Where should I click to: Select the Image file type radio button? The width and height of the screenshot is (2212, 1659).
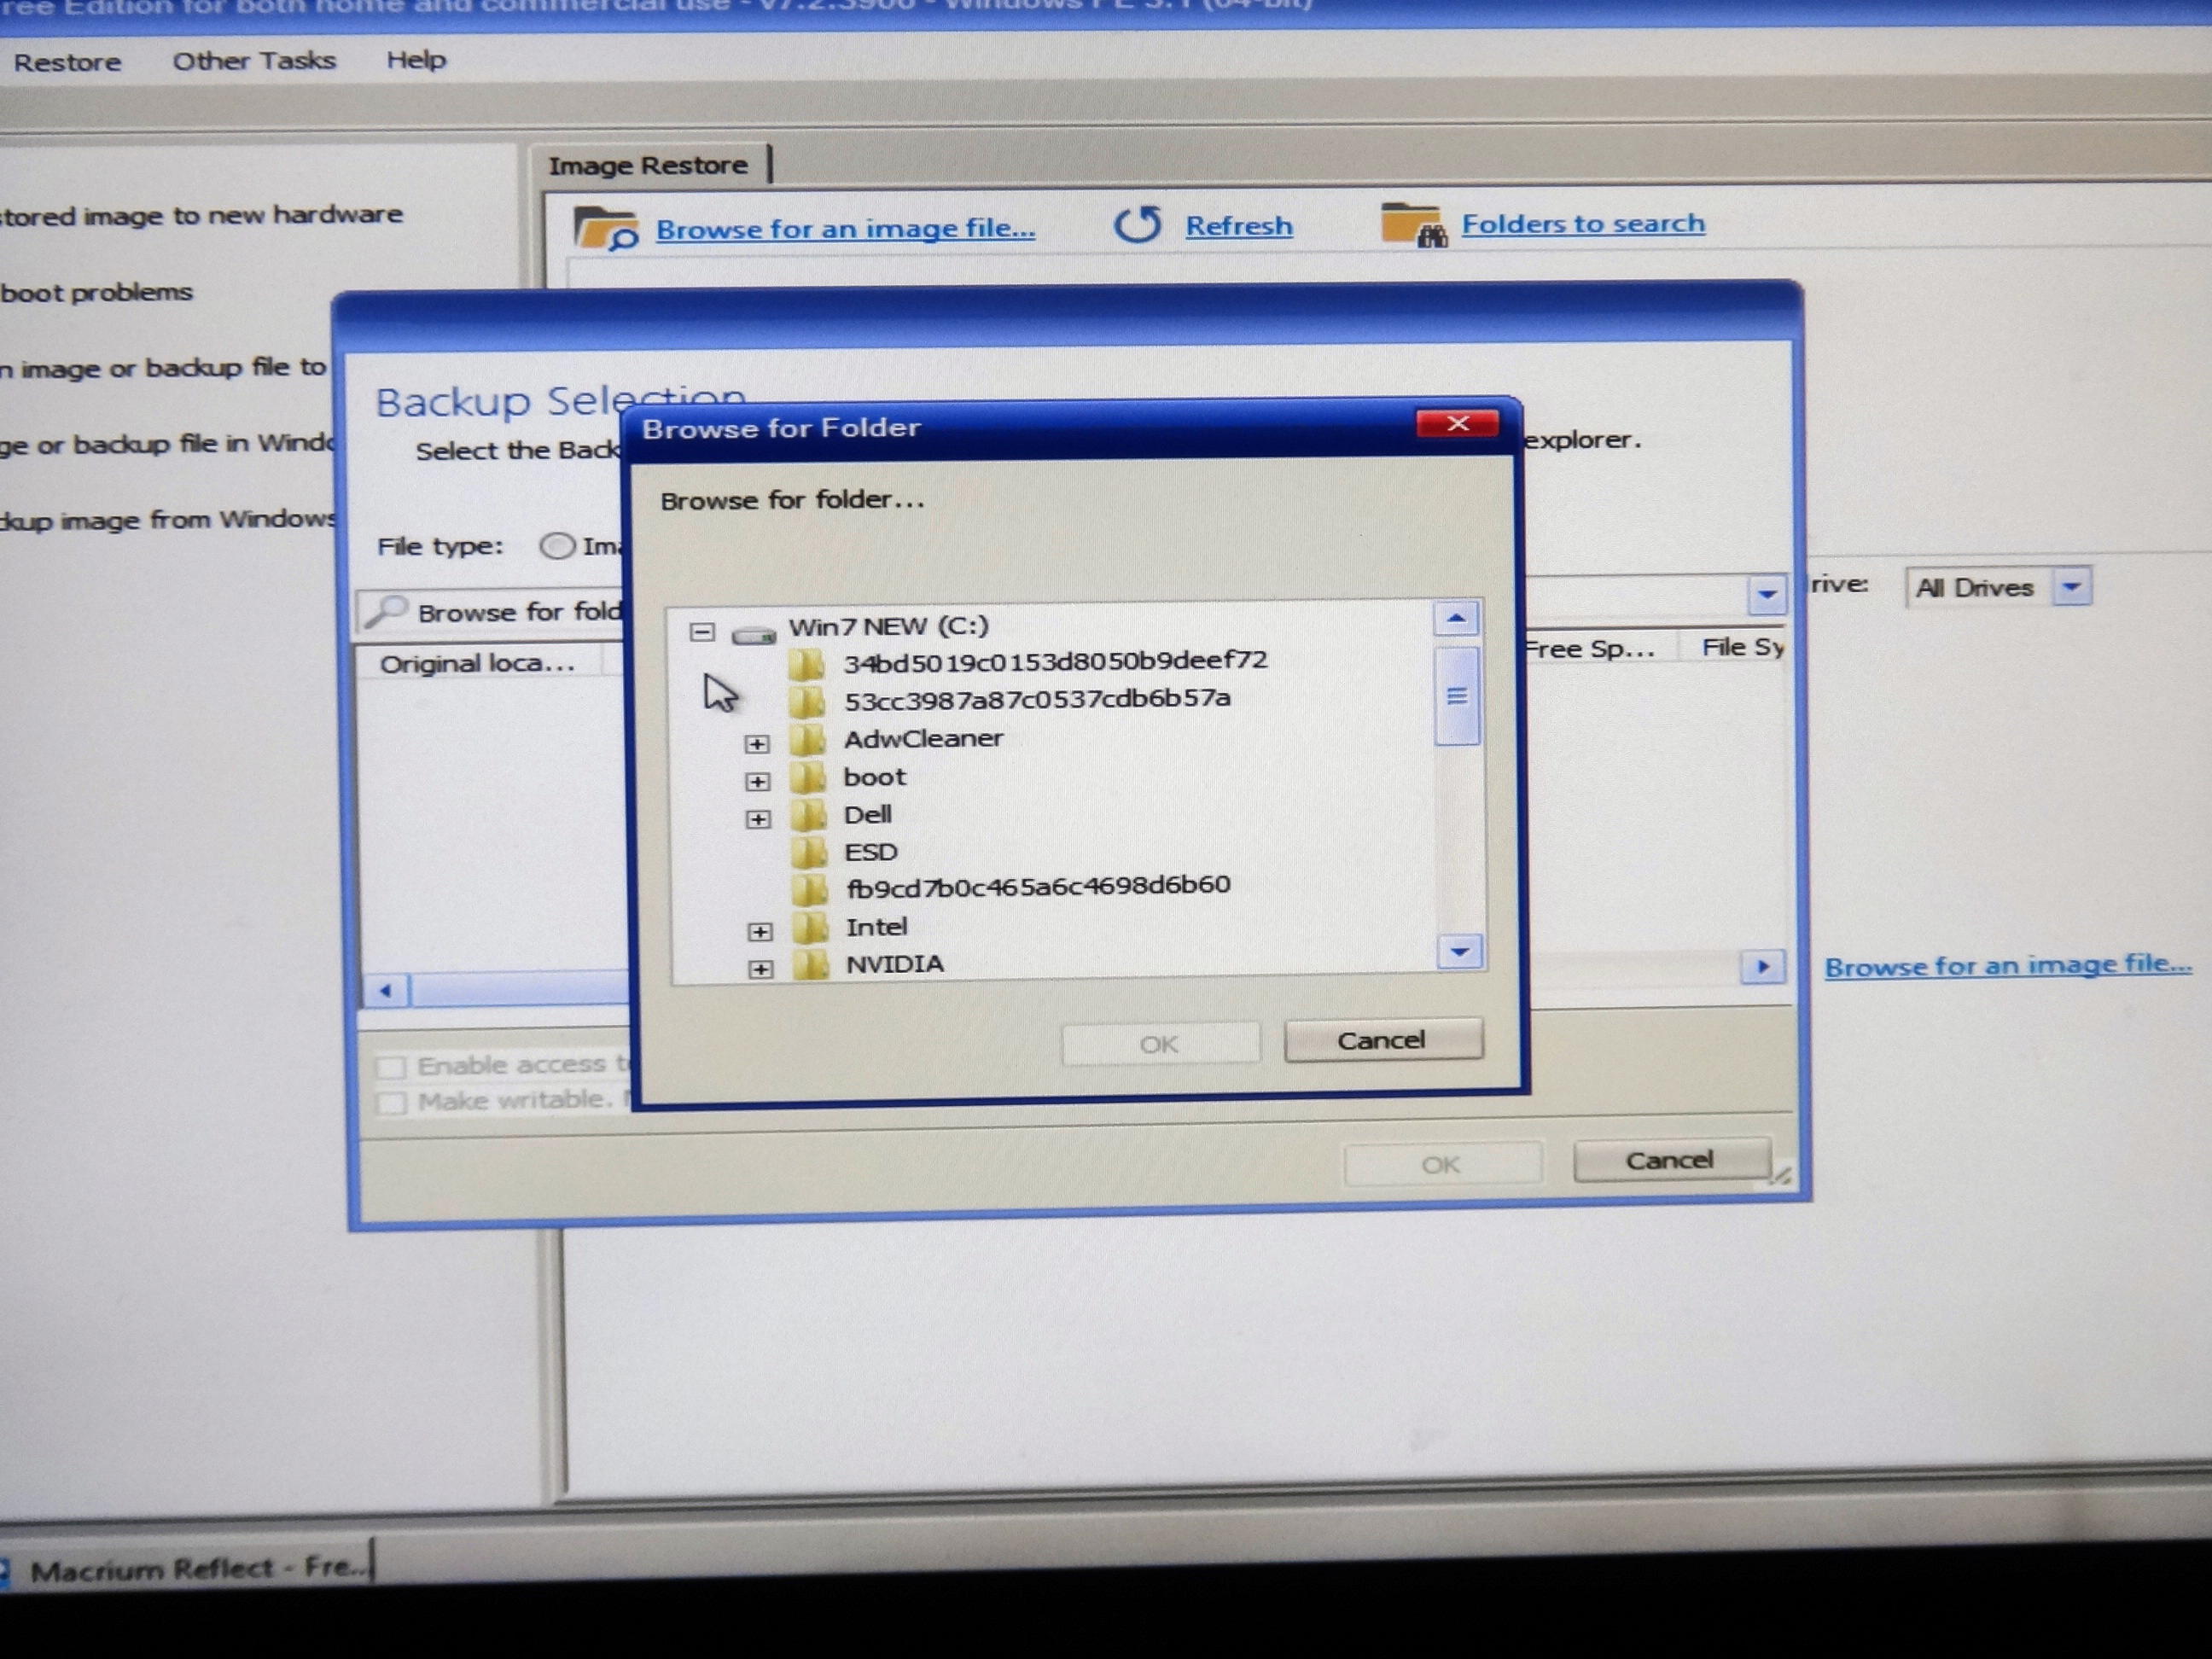click(557, 546)
